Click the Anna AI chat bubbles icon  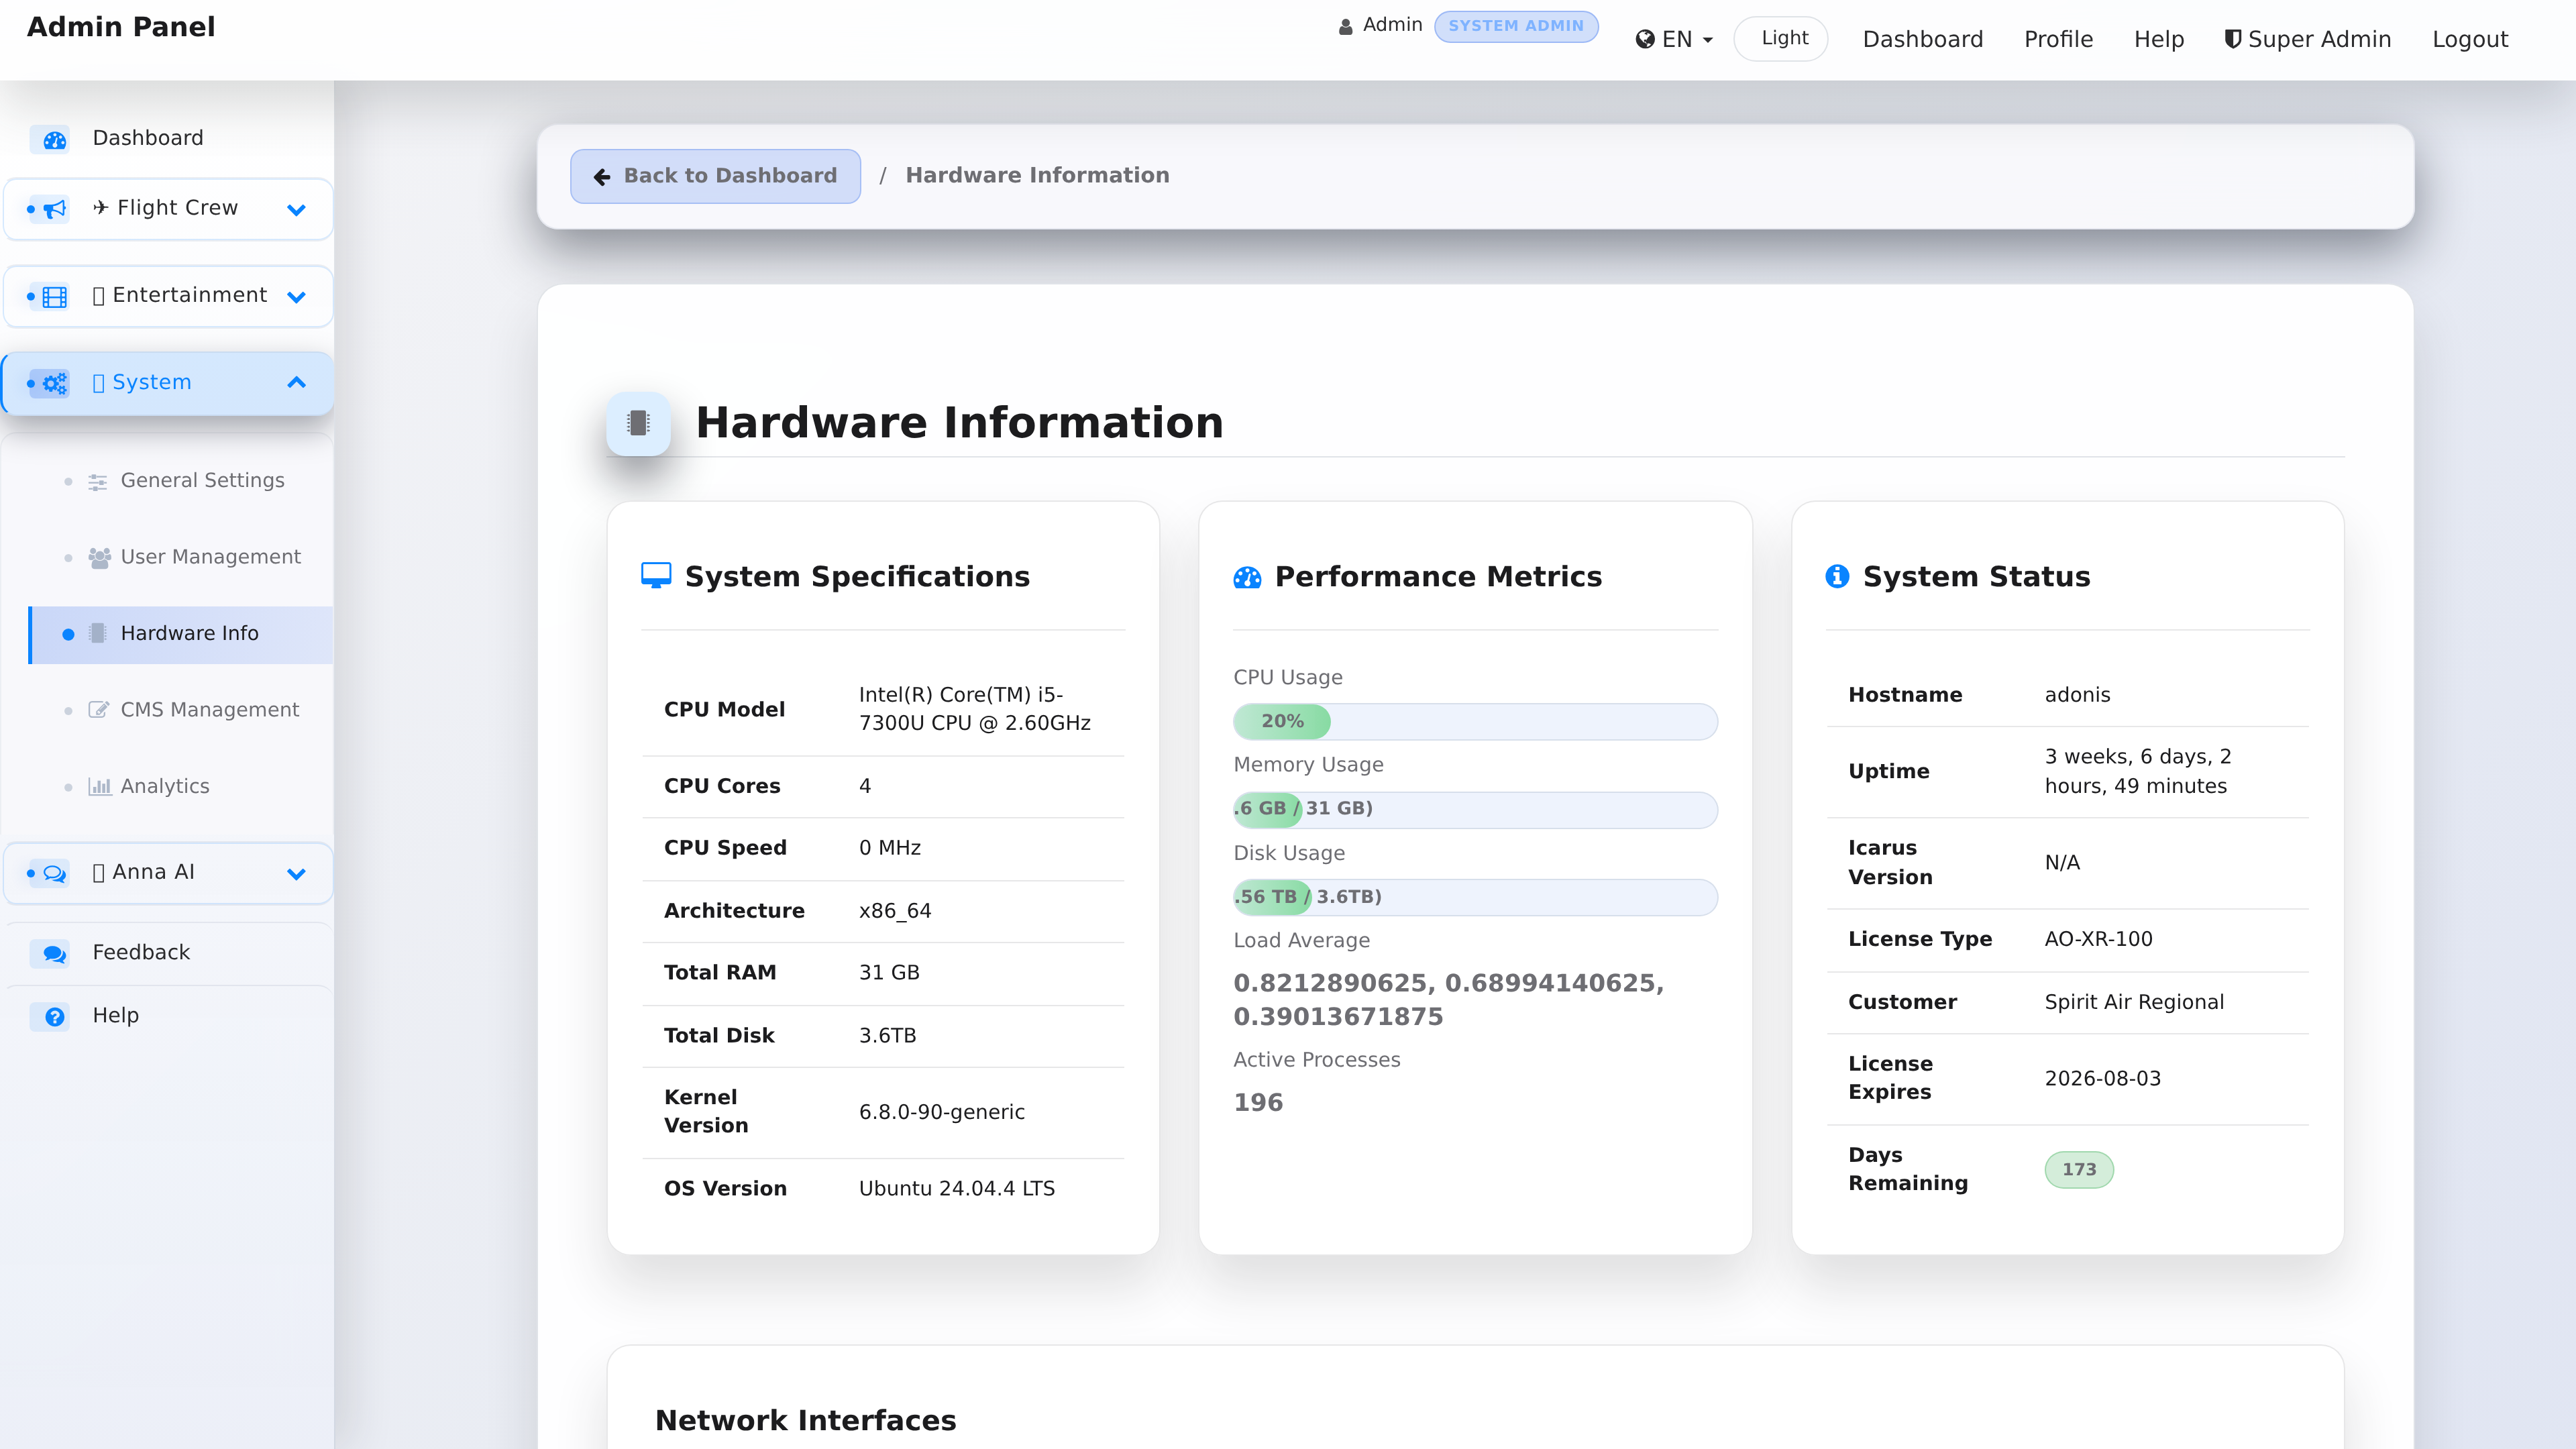(54, 874)
